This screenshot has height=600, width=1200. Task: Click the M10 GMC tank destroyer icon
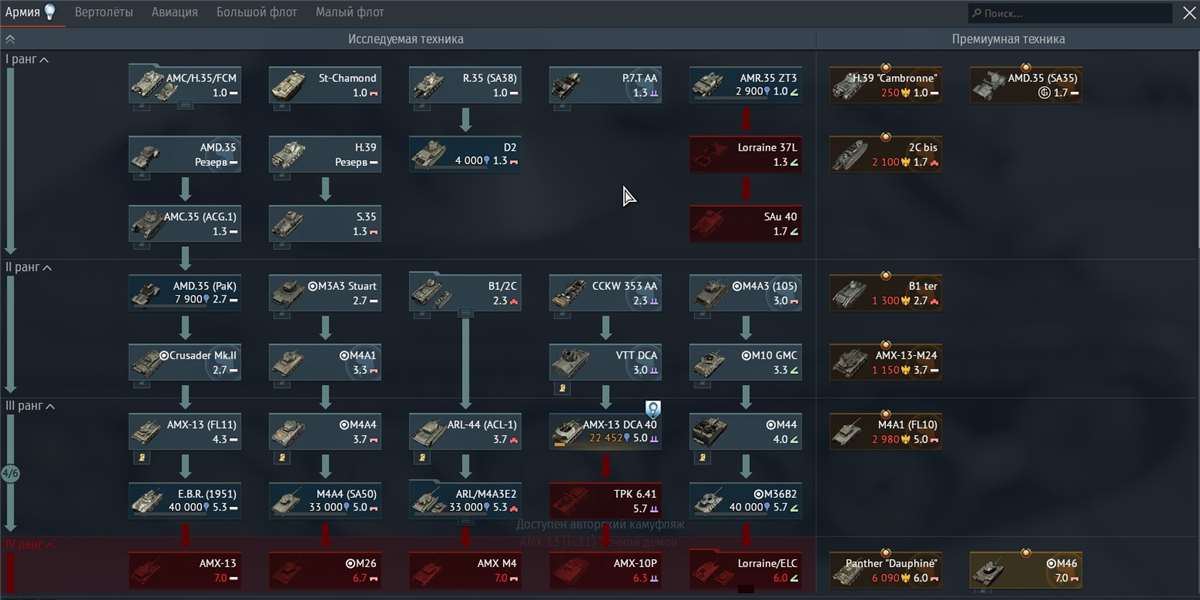coord(744,364)
